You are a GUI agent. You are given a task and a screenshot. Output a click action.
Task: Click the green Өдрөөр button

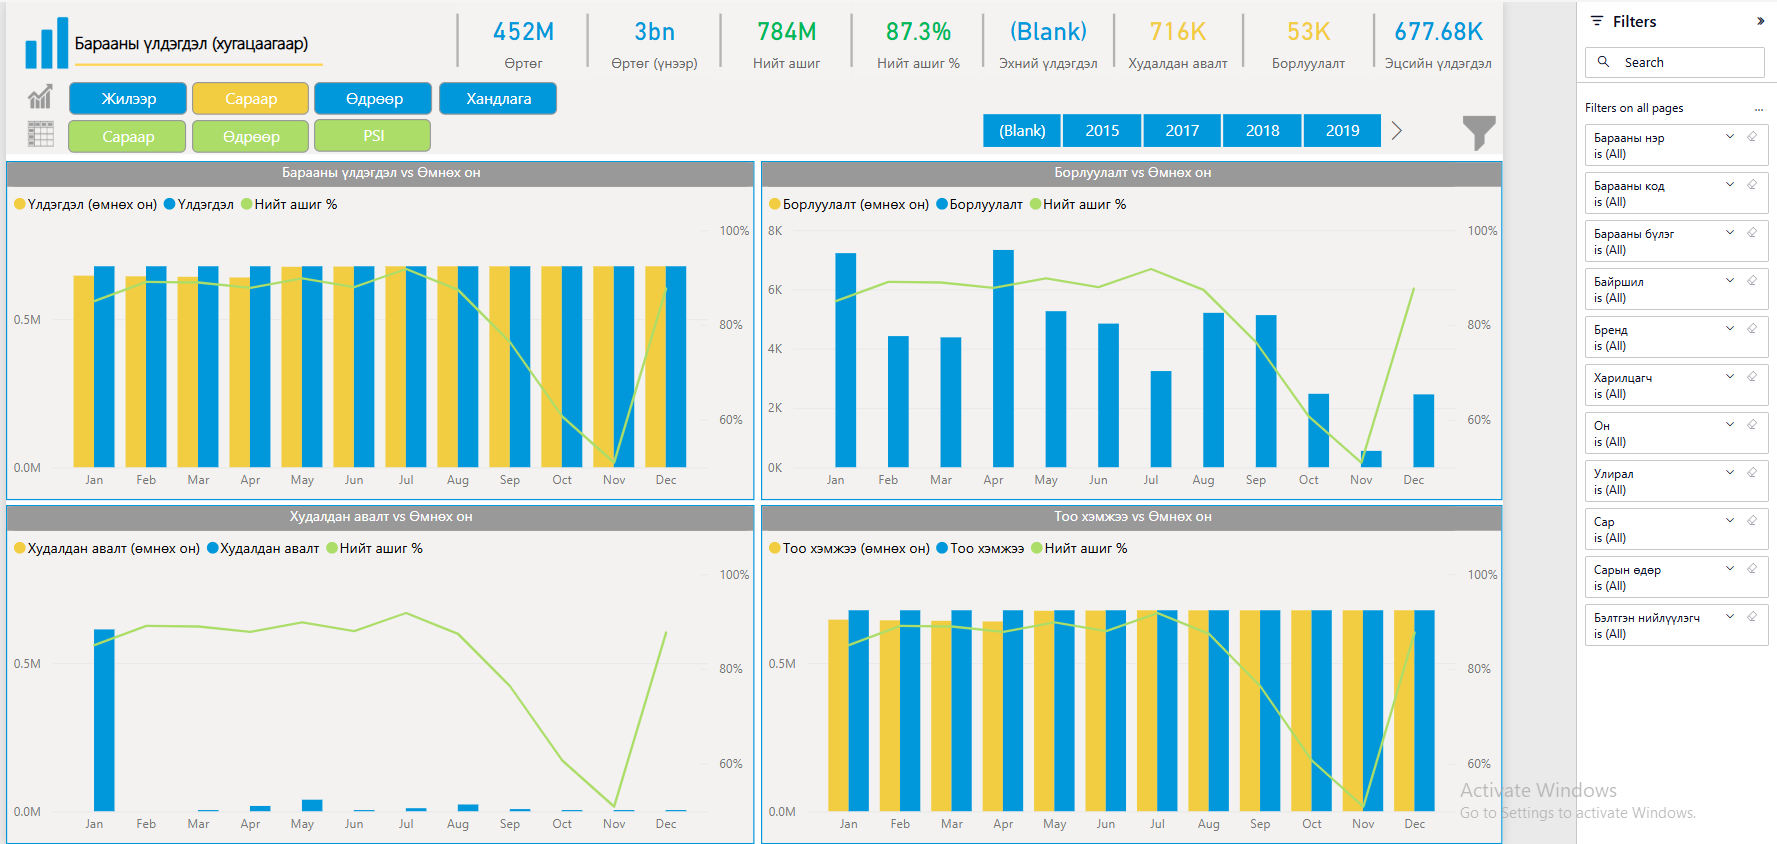251,136
